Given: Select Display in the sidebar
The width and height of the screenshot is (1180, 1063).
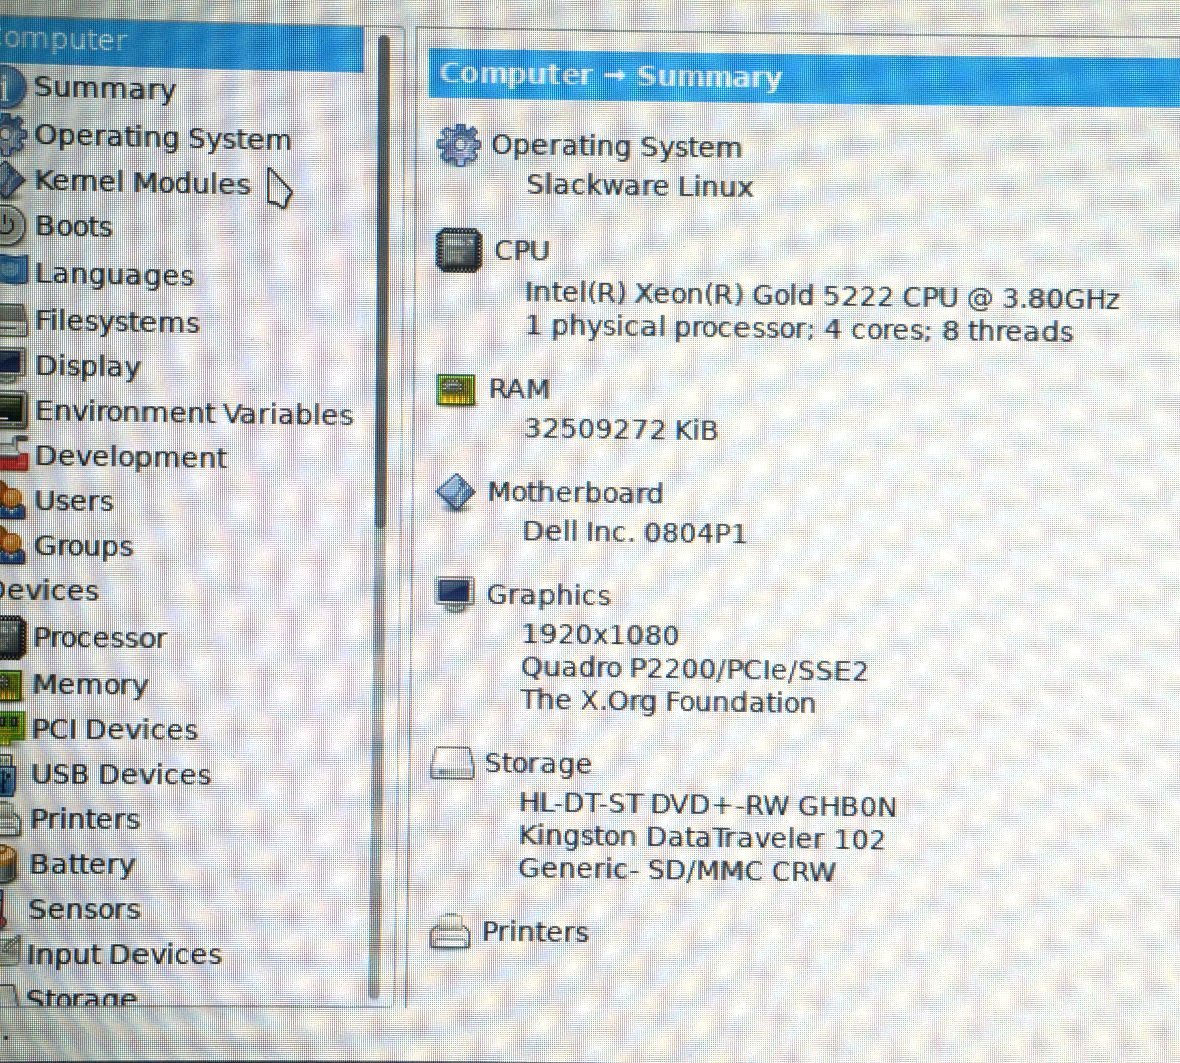Looking at the screenshot, I should (x=88, y=366).
